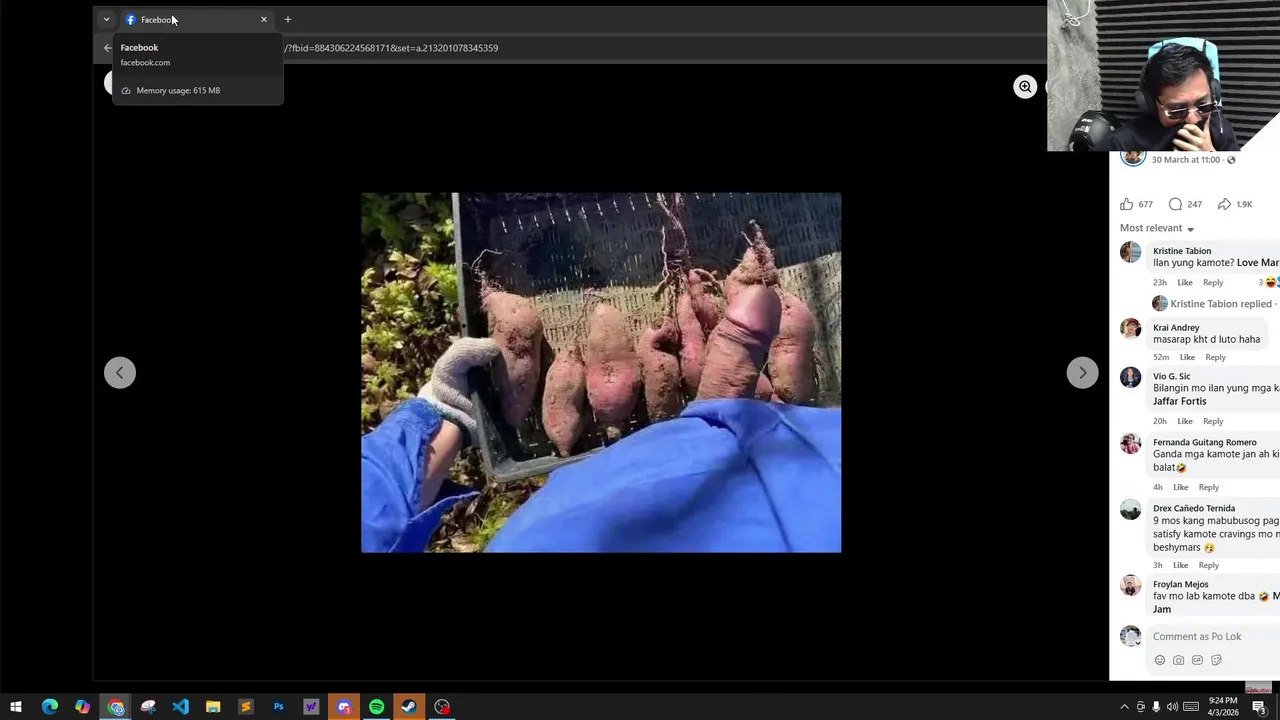This screenshot has height=720, width=1280.
Task: Close the Facebook tab
Action: (x=264, y=19)
